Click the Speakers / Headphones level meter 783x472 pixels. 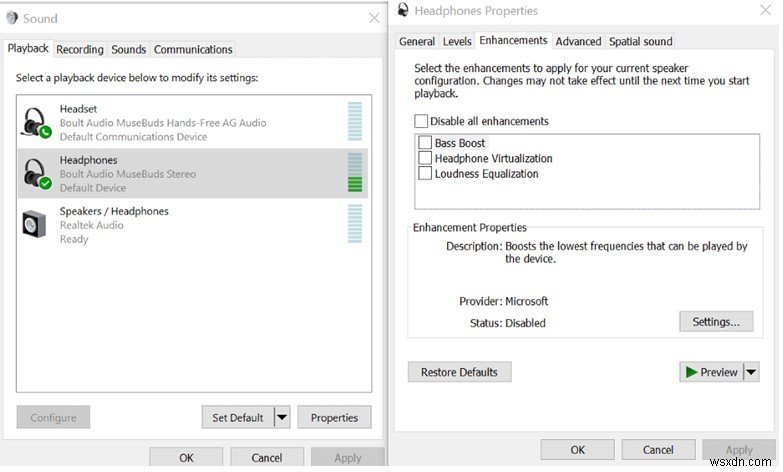point(354,225)
